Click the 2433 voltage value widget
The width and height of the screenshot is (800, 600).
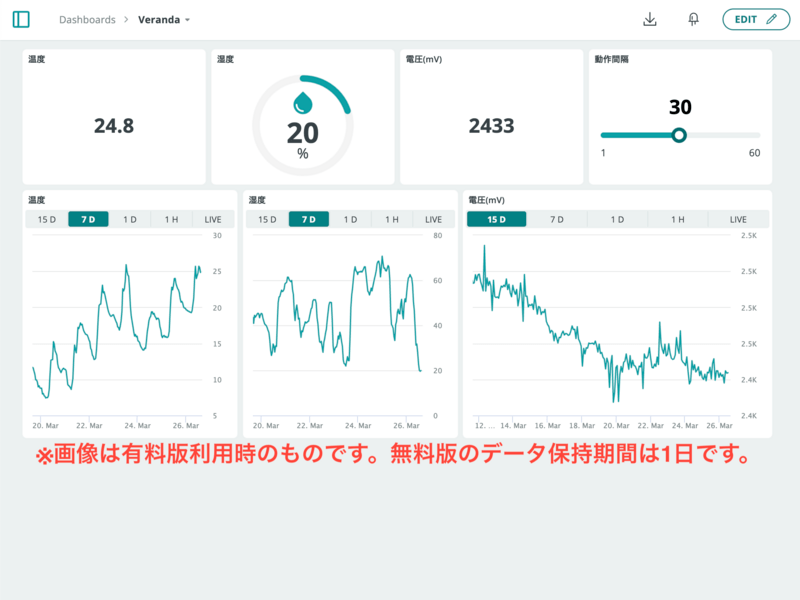coord(491,126)
